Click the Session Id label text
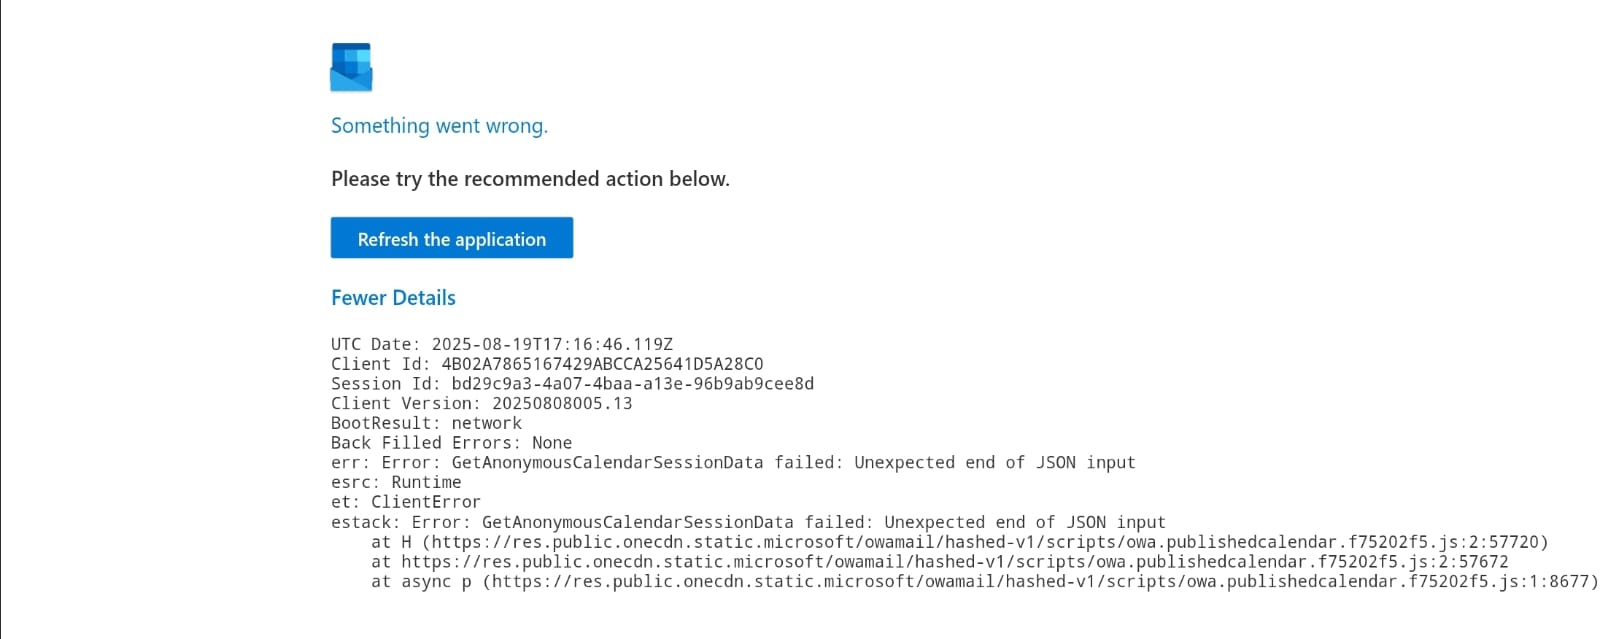The image size is (1600, 639). coord(386,384)
